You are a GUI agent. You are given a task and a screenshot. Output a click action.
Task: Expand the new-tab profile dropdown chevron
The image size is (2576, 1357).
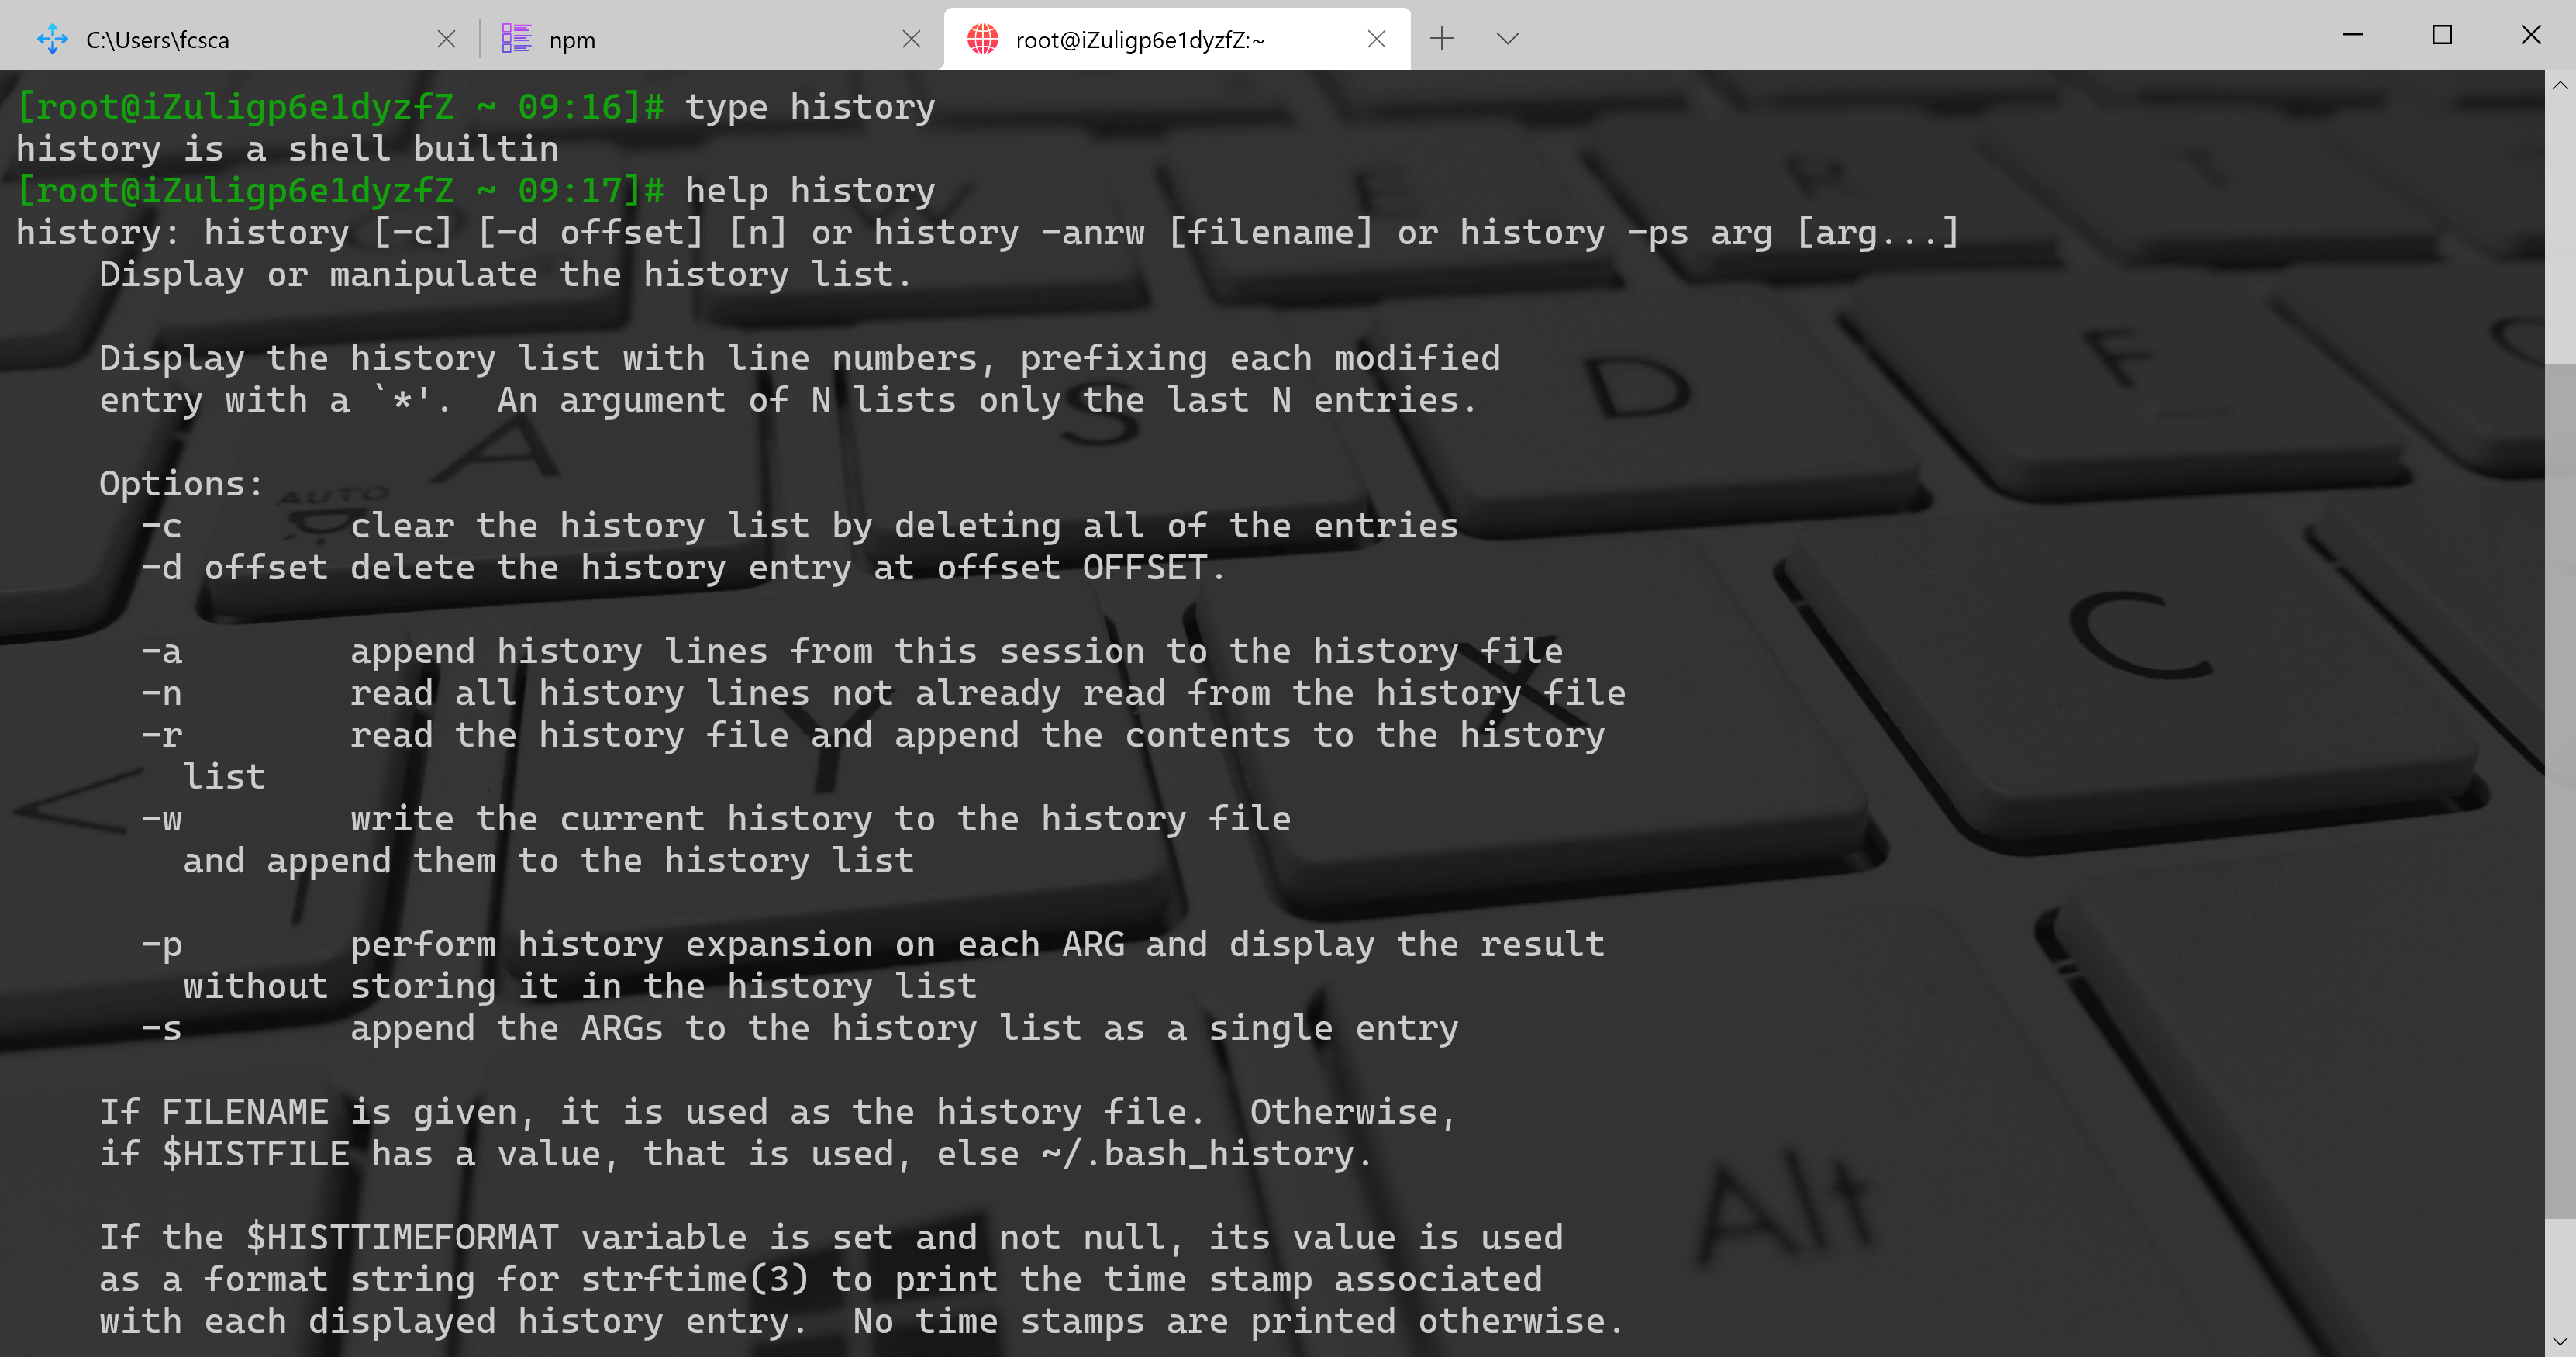(x=1507, y=39)
